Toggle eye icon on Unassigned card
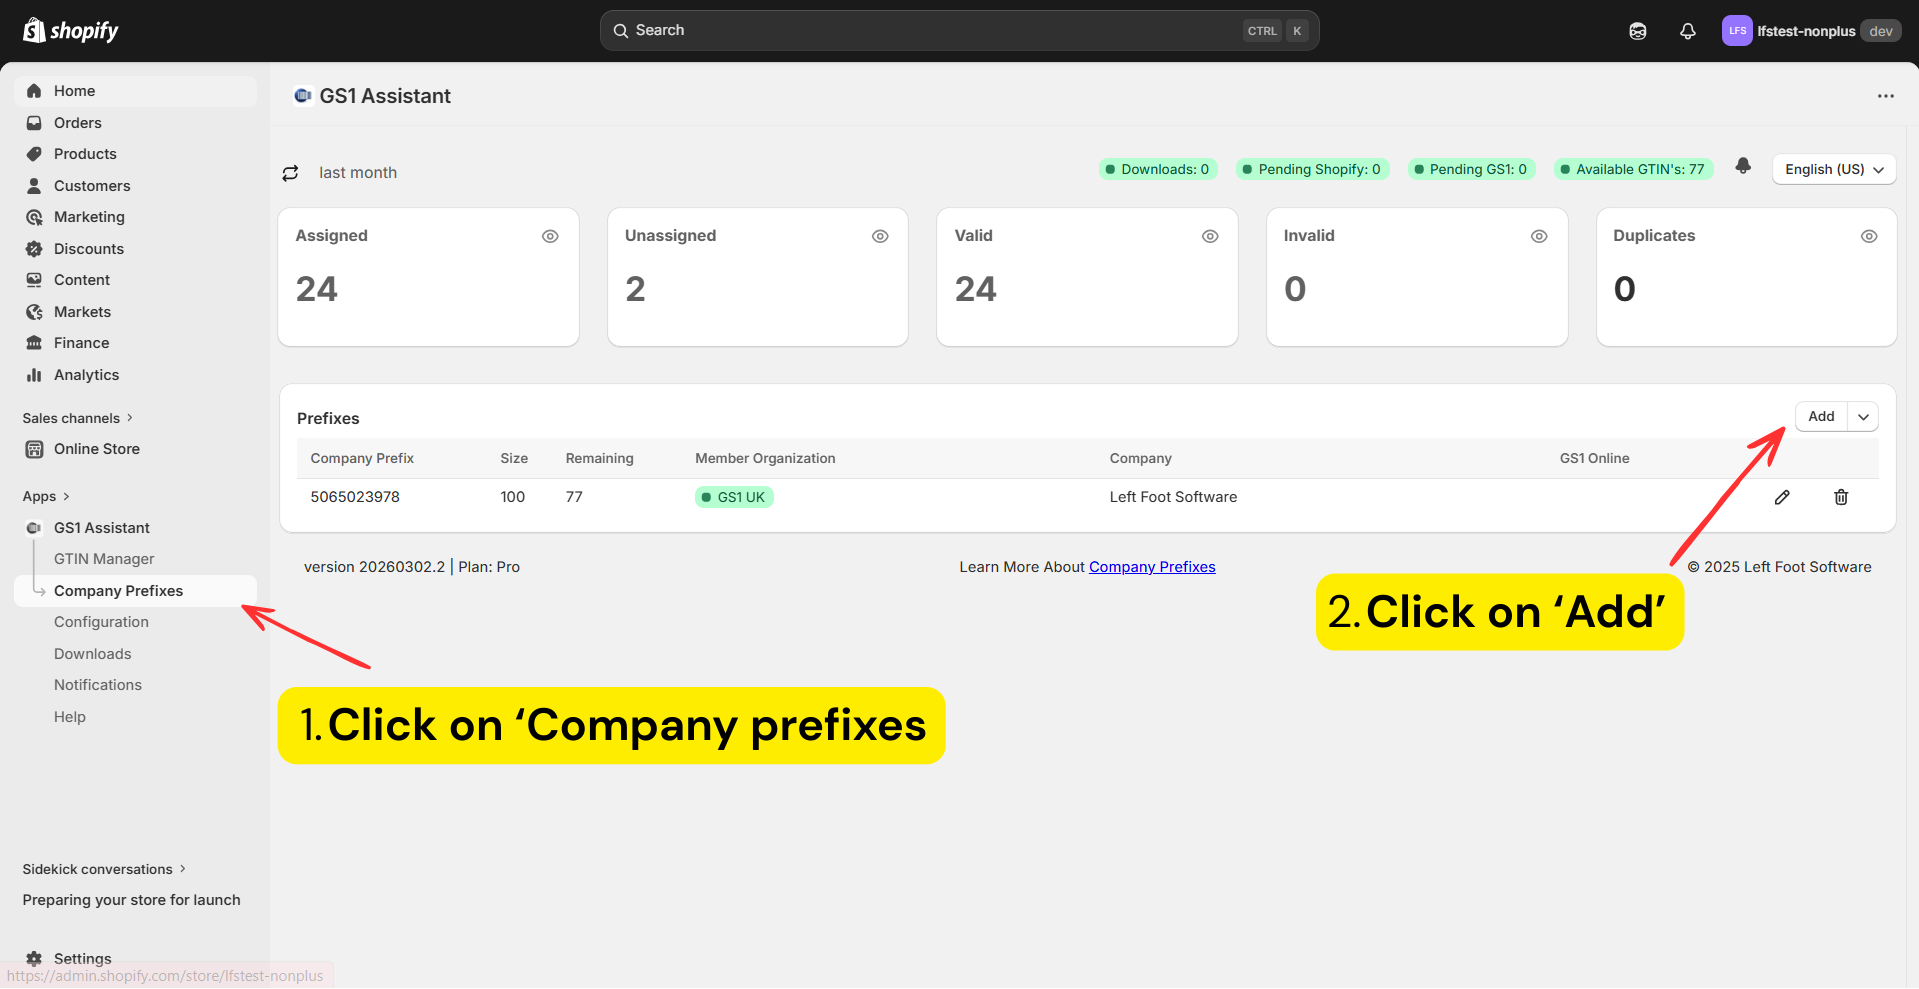 coord(880,236)
